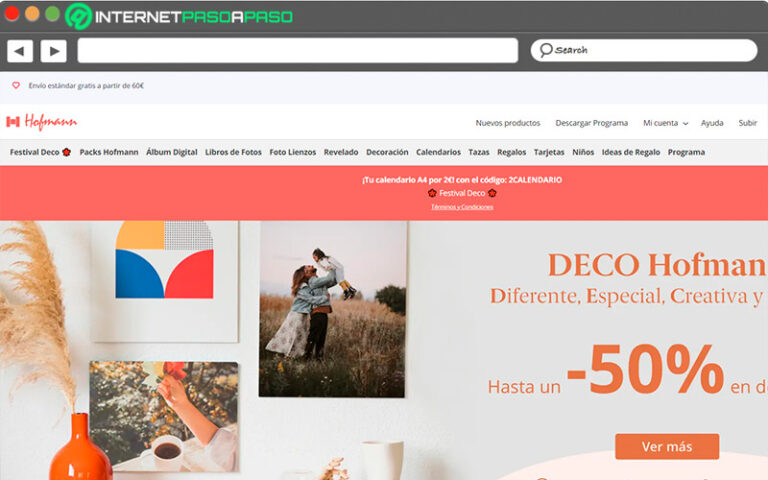Viewport: 768px width, 480px height.
Task: Click the yellow minimize window dot
Action: 32,14
